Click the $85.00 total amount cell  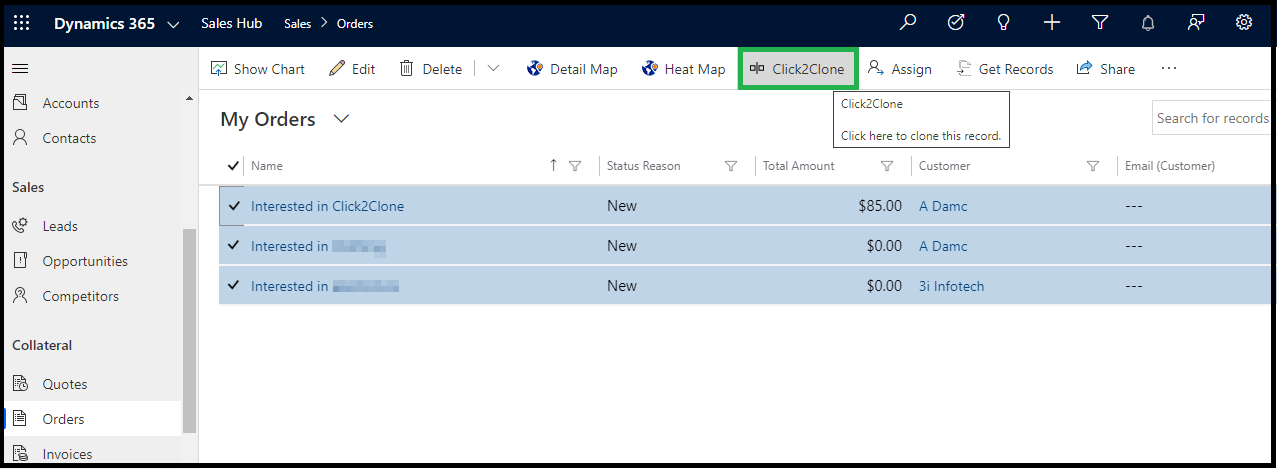coord(880,206)
